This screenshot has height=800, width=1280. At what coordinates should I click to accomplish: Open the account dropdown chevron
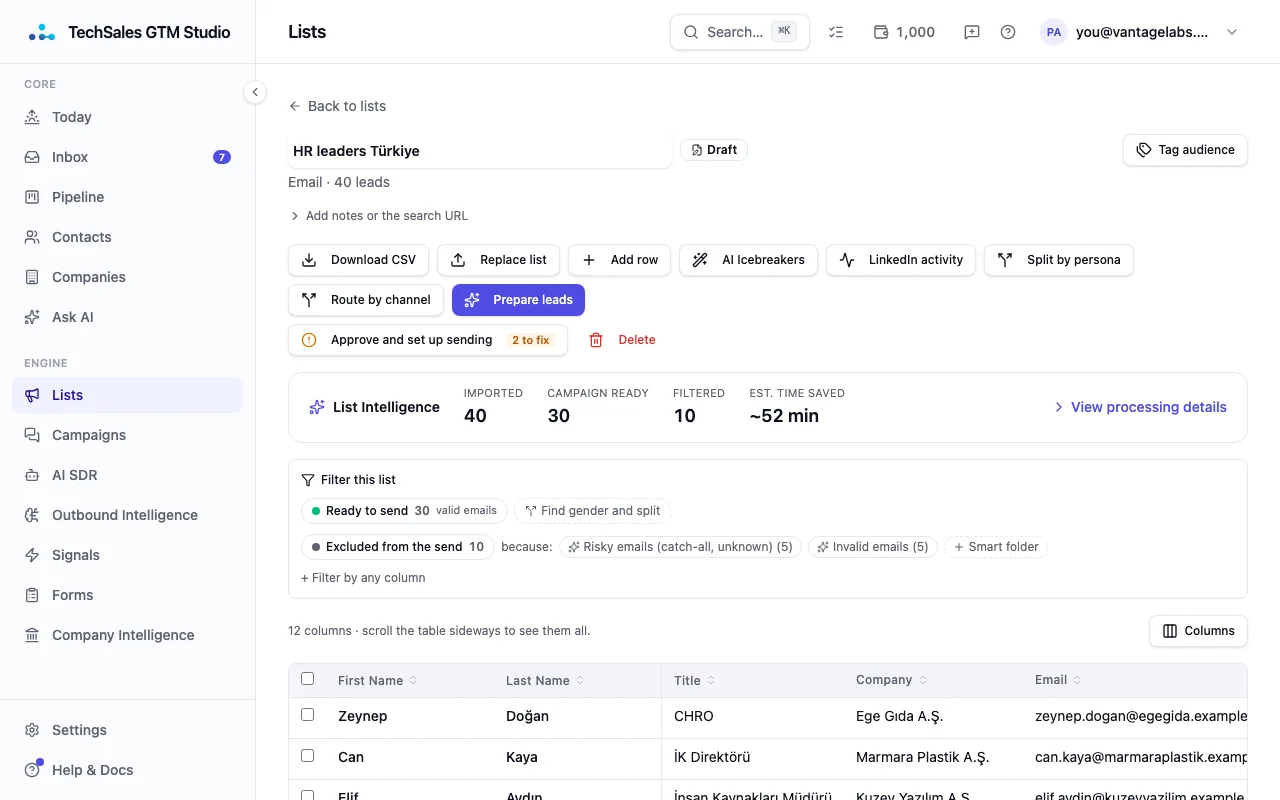[x=1232, y=32]
